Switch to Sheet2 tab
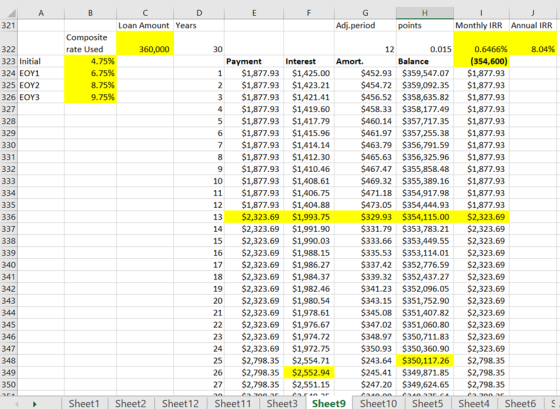Image resolution: width=560 pixels, height=409 pixels. pyautogui.click(x=130, y=404)
